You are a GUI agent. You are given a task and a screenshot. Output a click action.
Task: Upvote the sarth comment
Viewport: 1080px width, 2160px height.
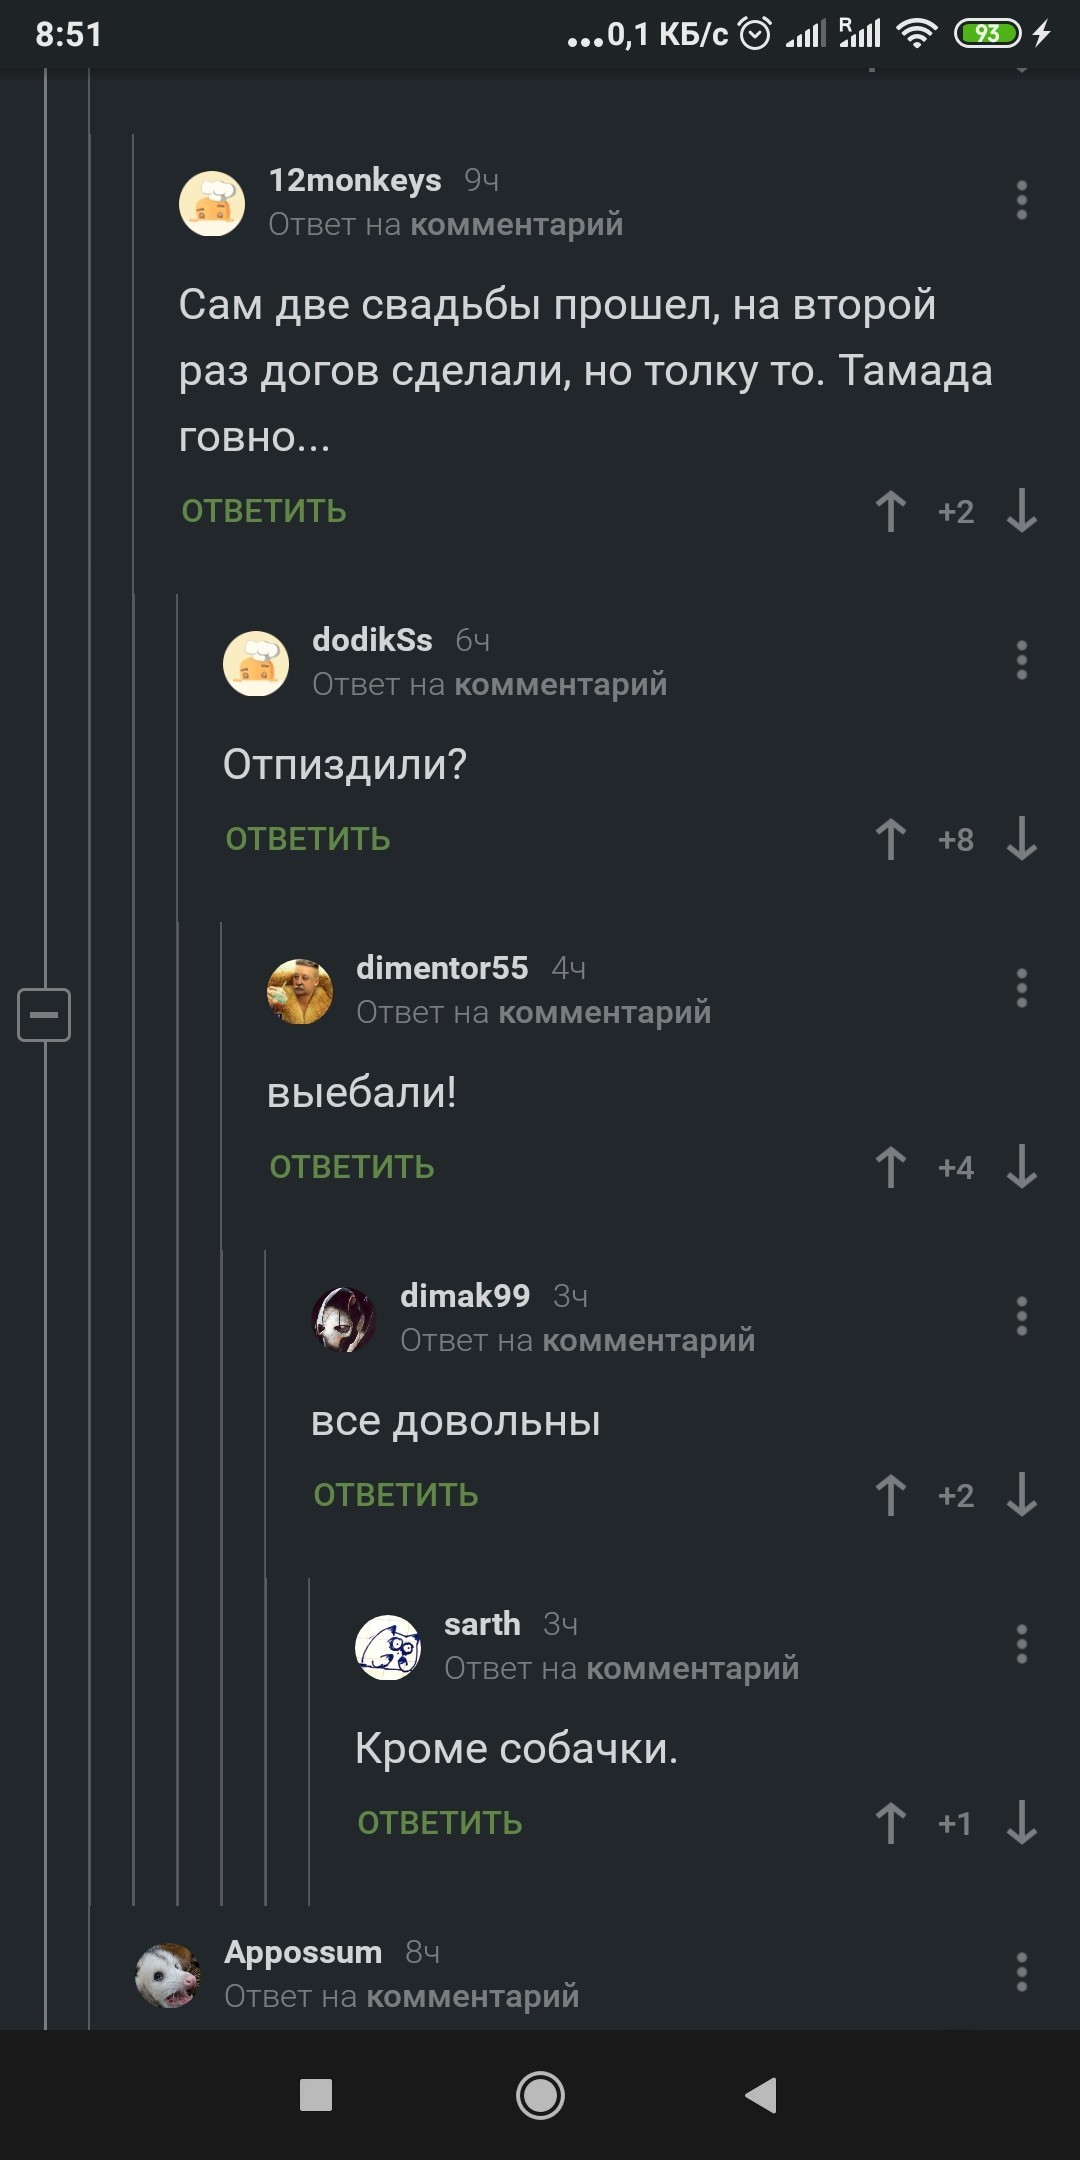pos(890,1823)
